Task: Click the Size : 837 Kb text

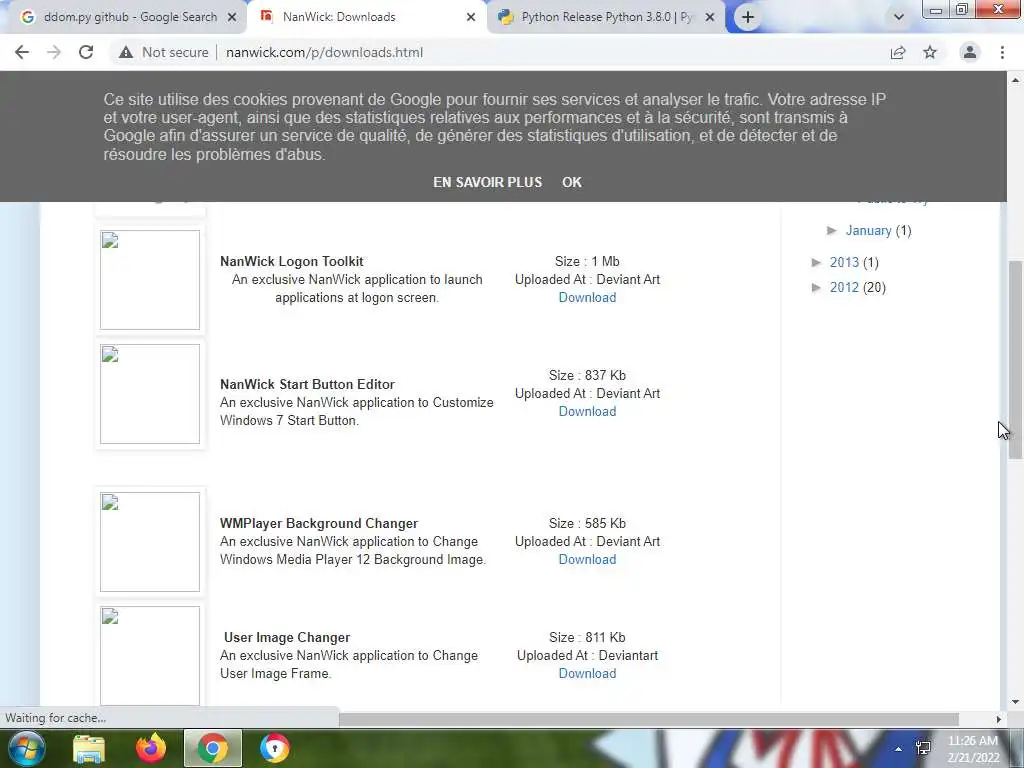Action: pyautogui.click(x=587, y=376)
